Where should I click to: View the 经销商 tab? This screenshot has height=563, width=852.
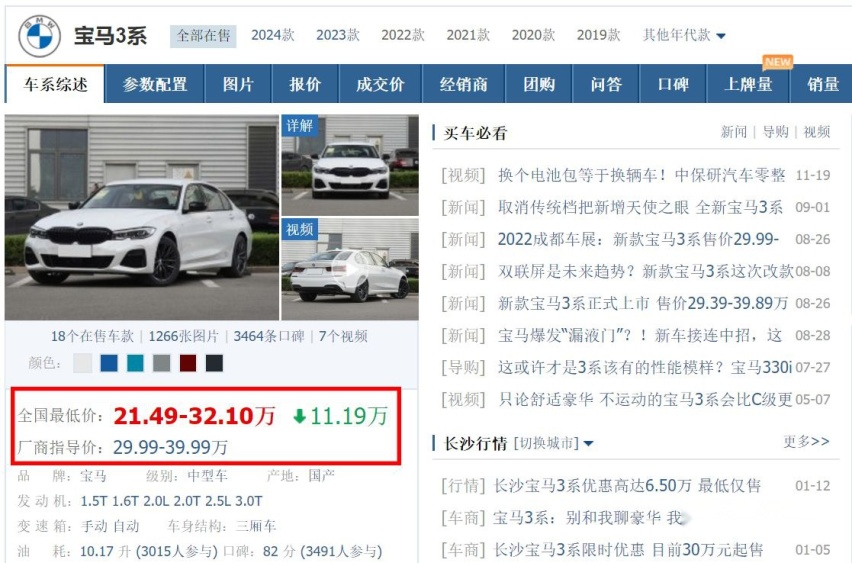pyautogui.click(x=463, y=84)
